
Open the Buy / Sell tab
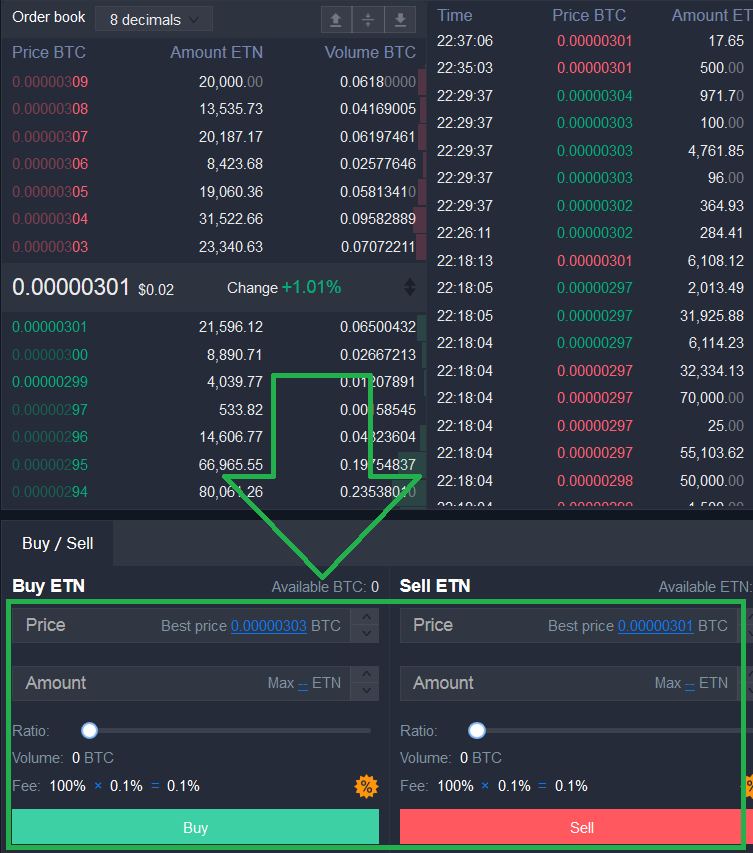[x=58, y=543]
